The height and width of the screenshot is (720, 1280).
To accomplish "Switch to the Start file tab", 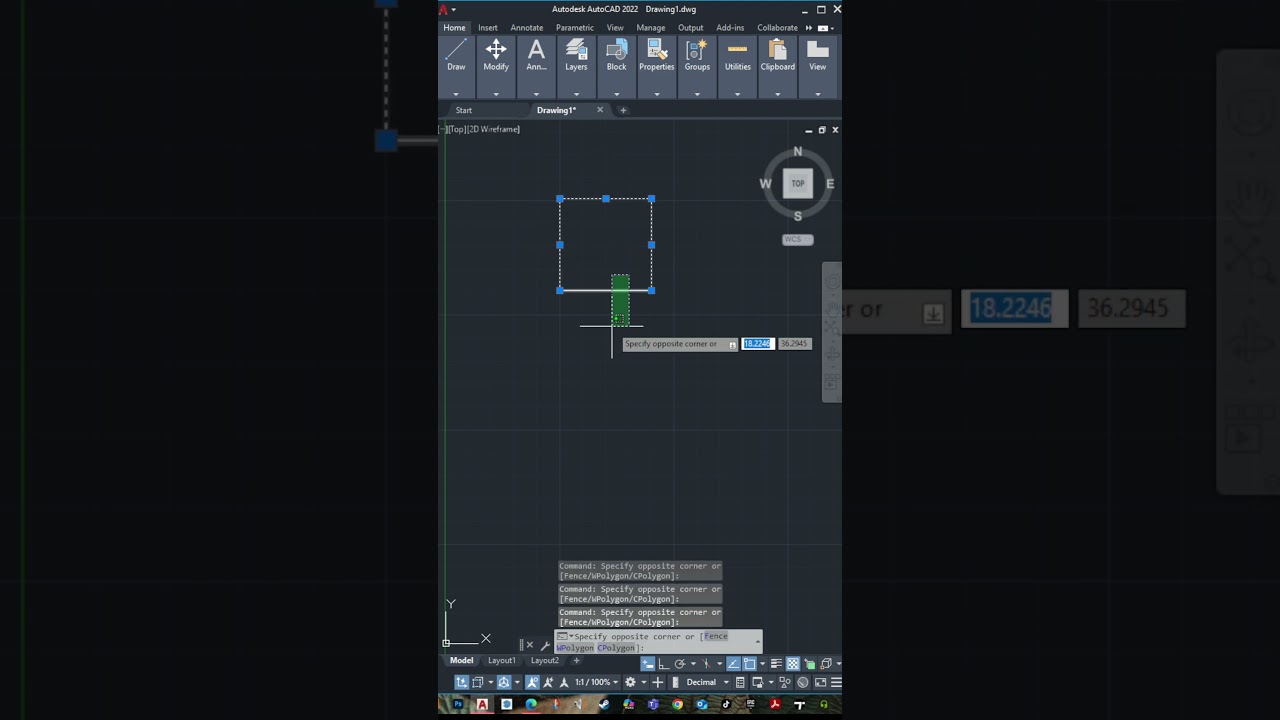I will click(x=464, y=110).
